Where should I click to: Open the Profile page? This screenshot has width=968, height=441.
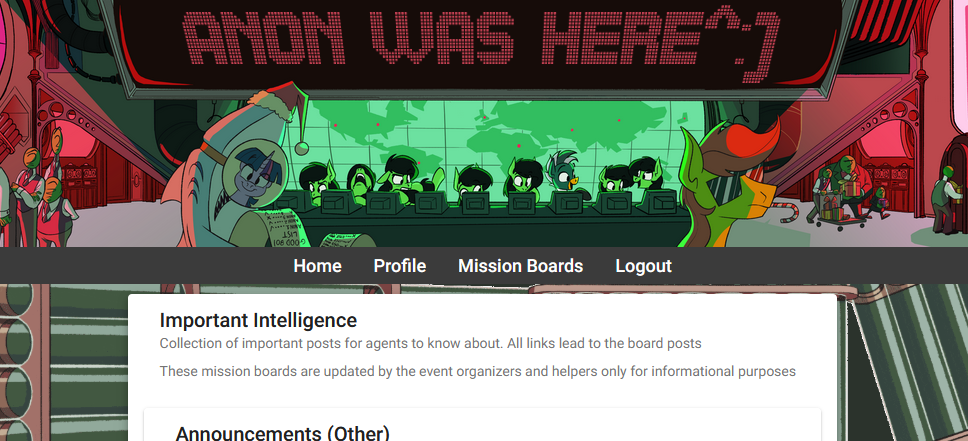399,266
